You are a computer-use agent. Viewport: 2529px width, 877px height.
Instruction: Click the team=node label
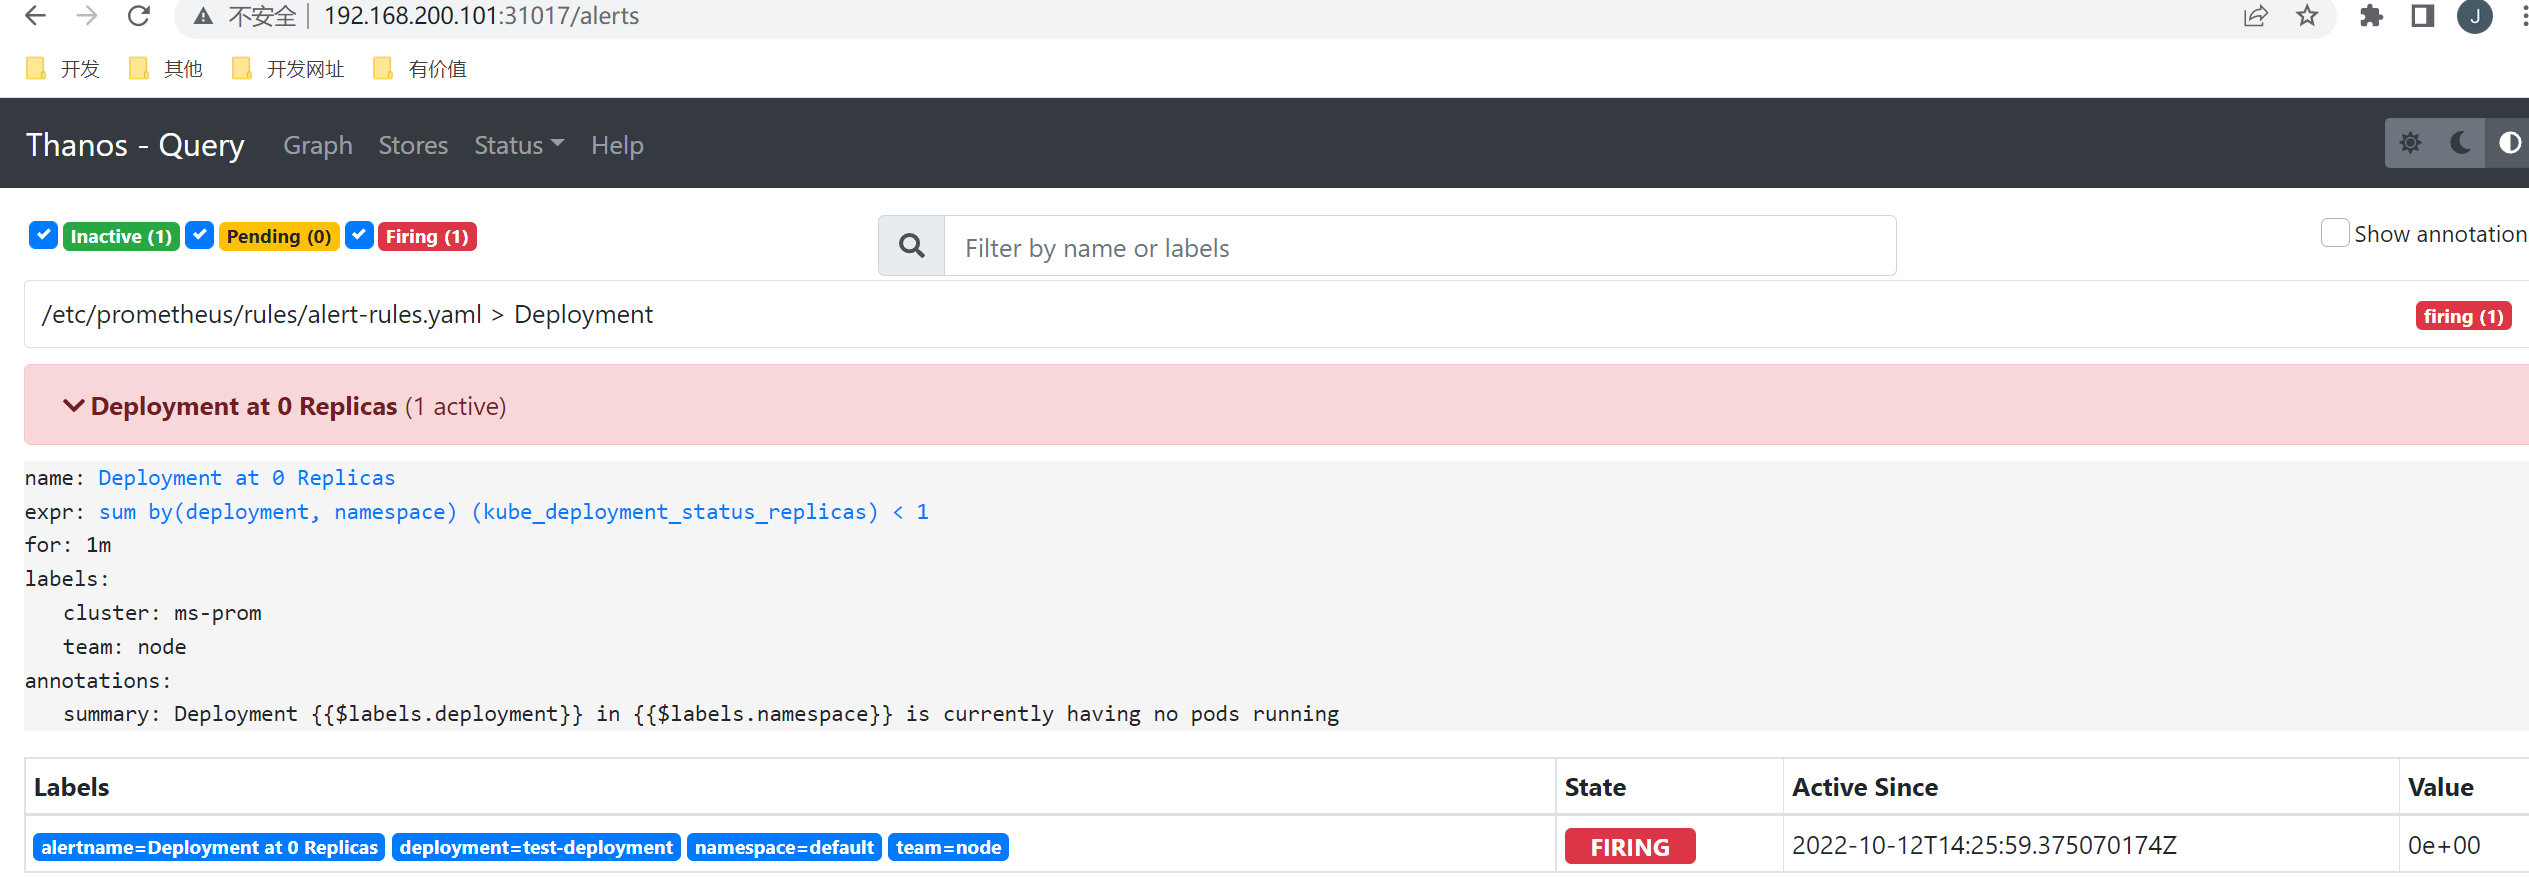pos(948,847)
